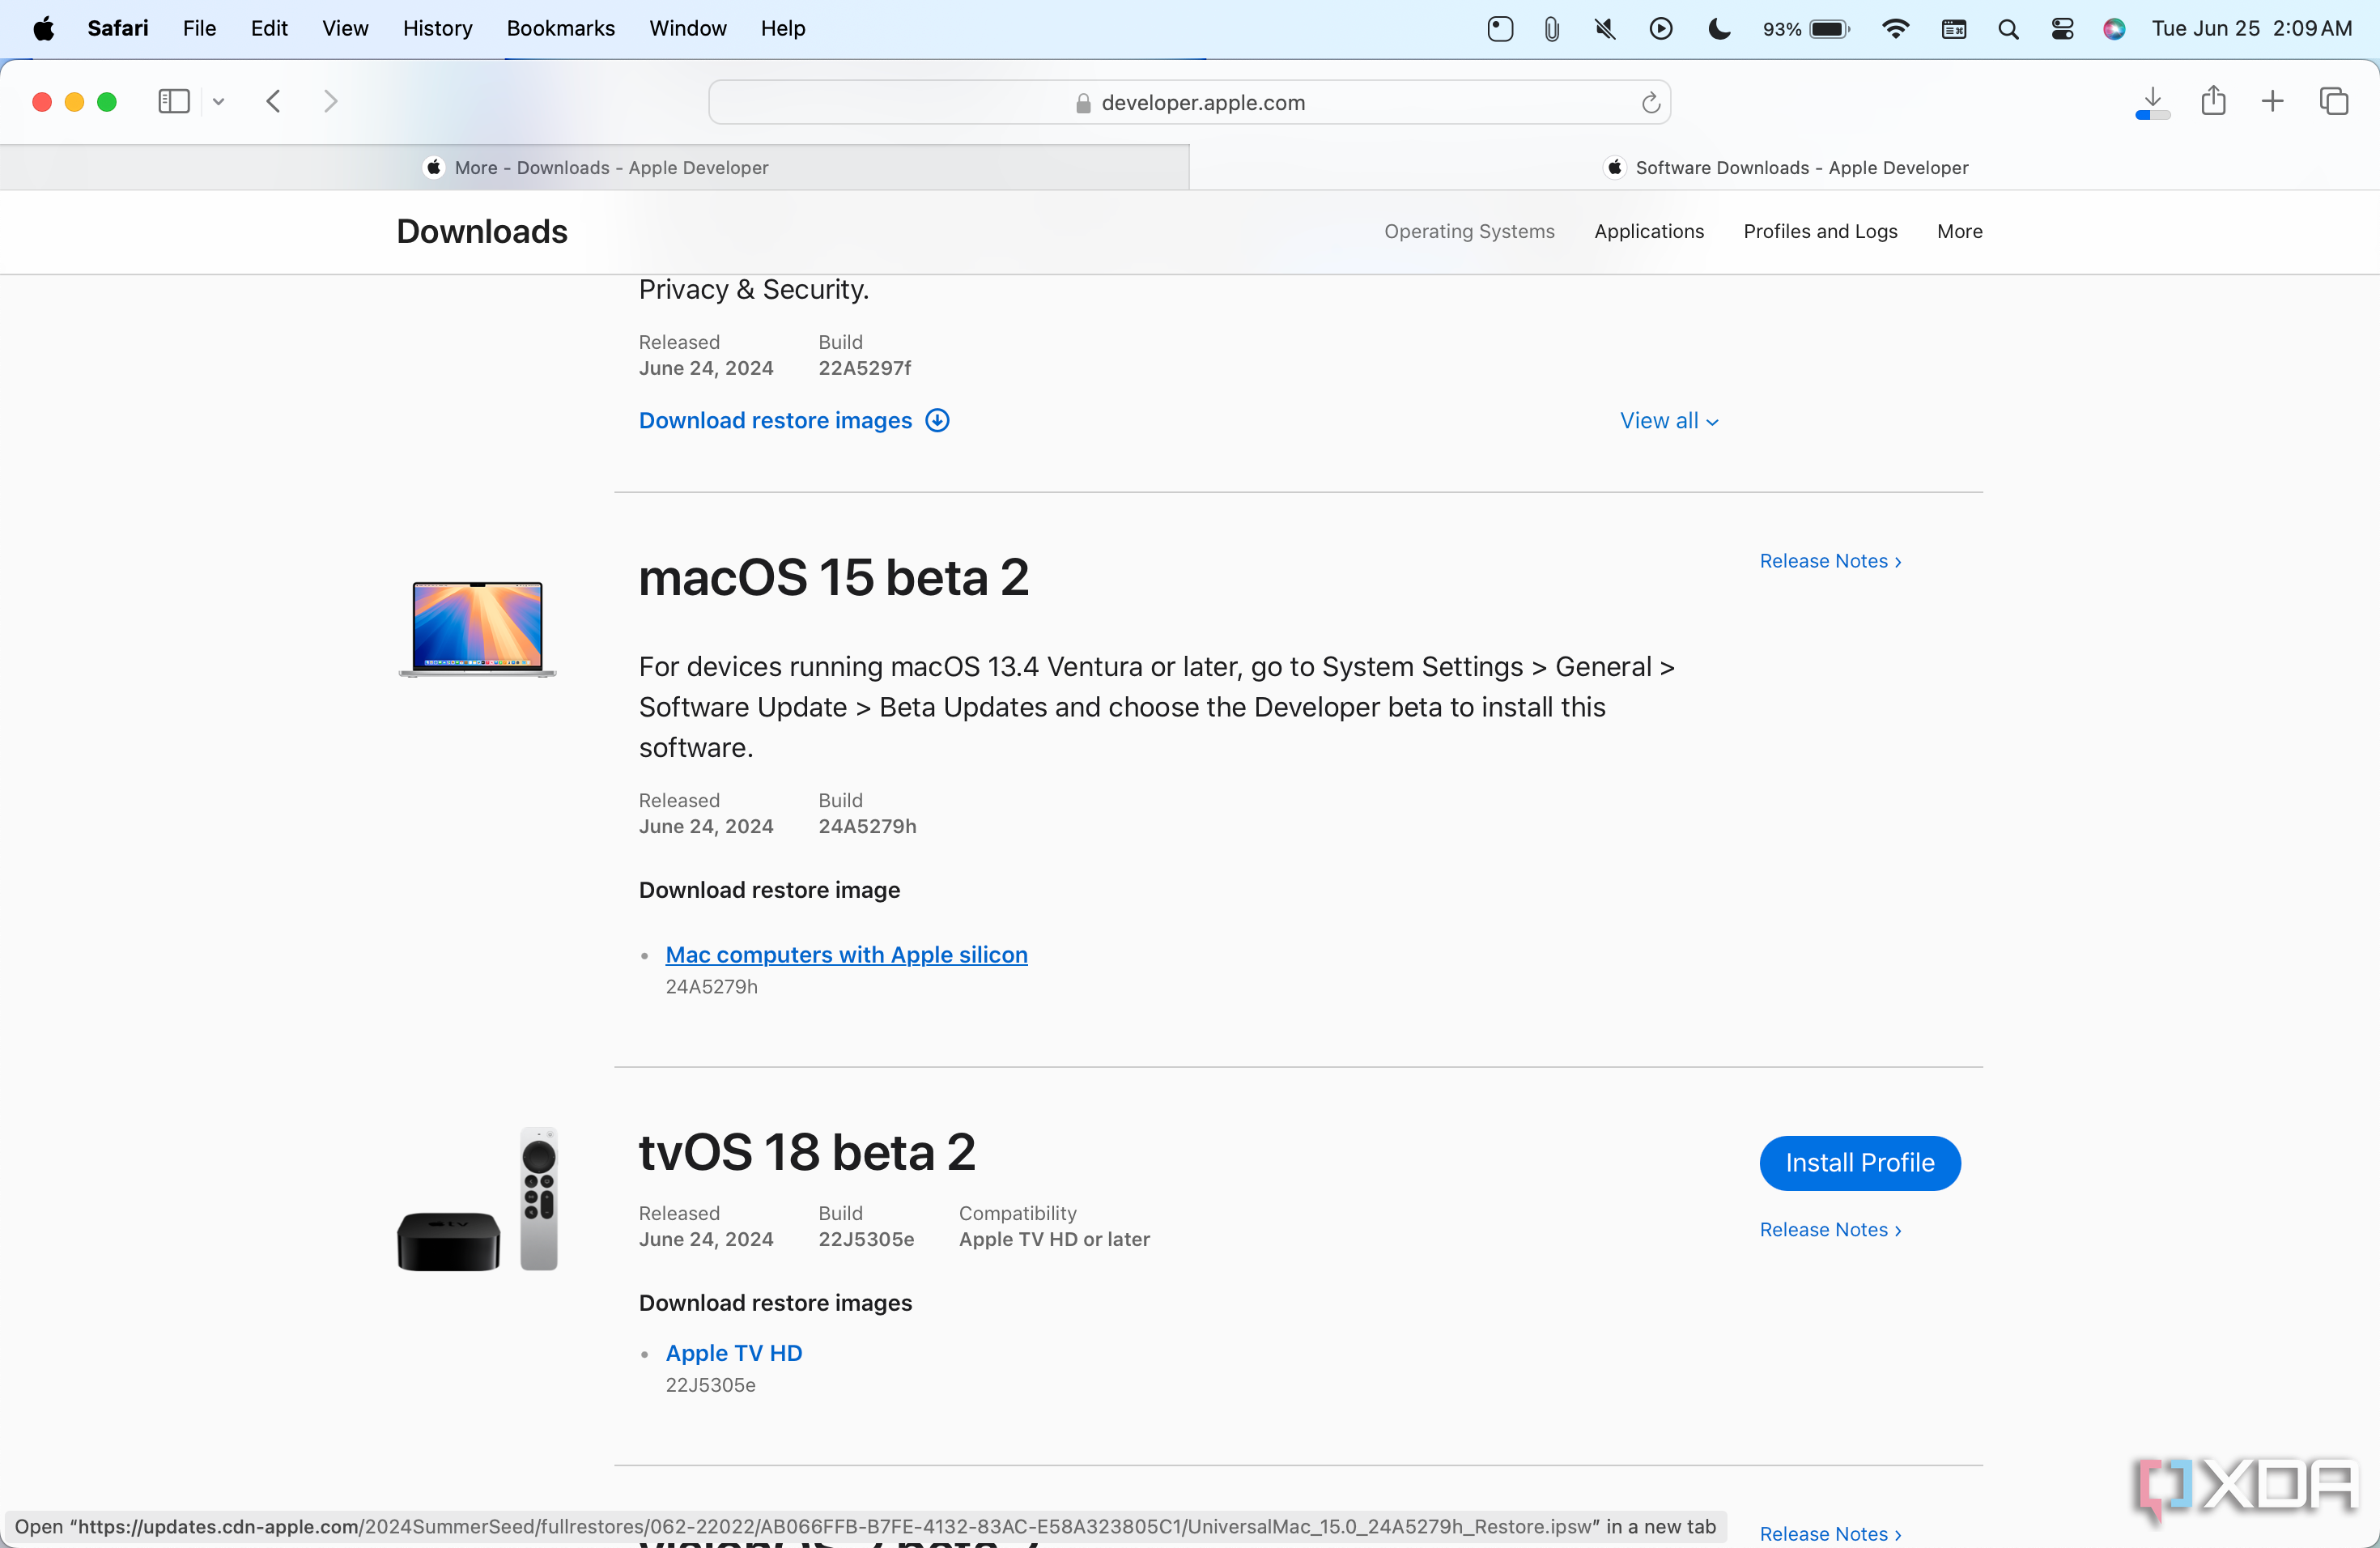Screen dimensions: 2380x1548
Task: Open Applications section
Action: [x=1649, y=231]
